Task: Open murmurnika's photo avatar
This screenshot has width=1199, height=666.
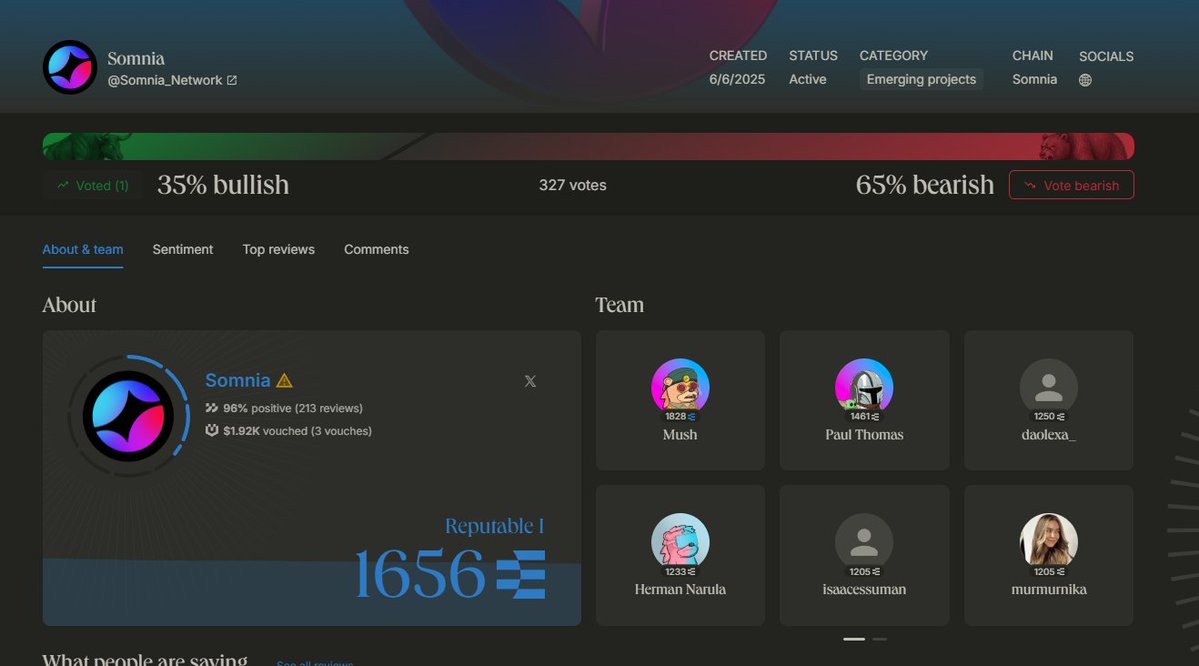Action: [x=1048, y=542]
